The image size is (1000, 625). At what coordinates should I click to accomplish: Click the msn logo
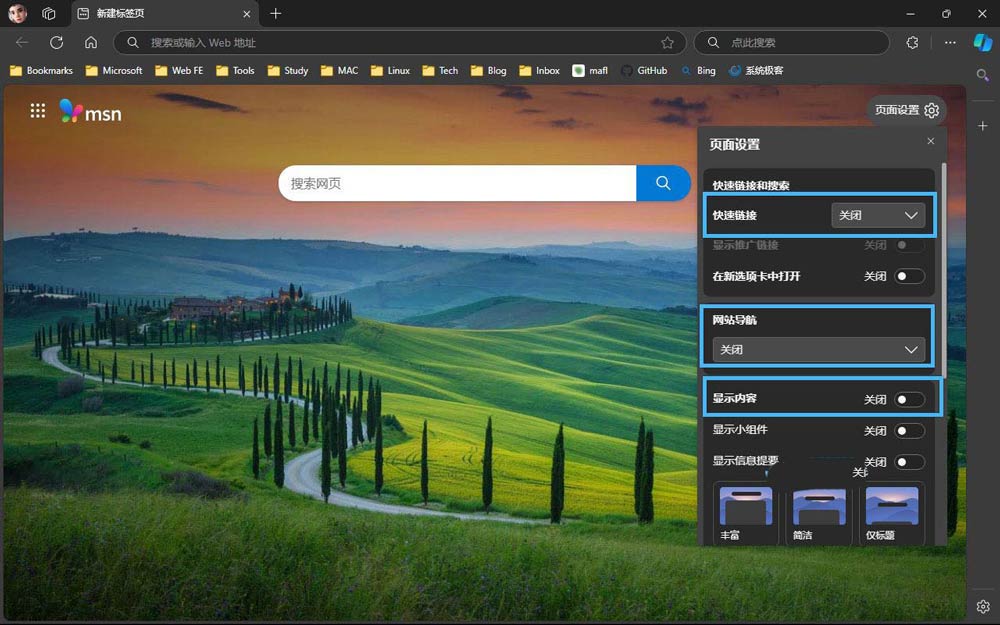90,112
